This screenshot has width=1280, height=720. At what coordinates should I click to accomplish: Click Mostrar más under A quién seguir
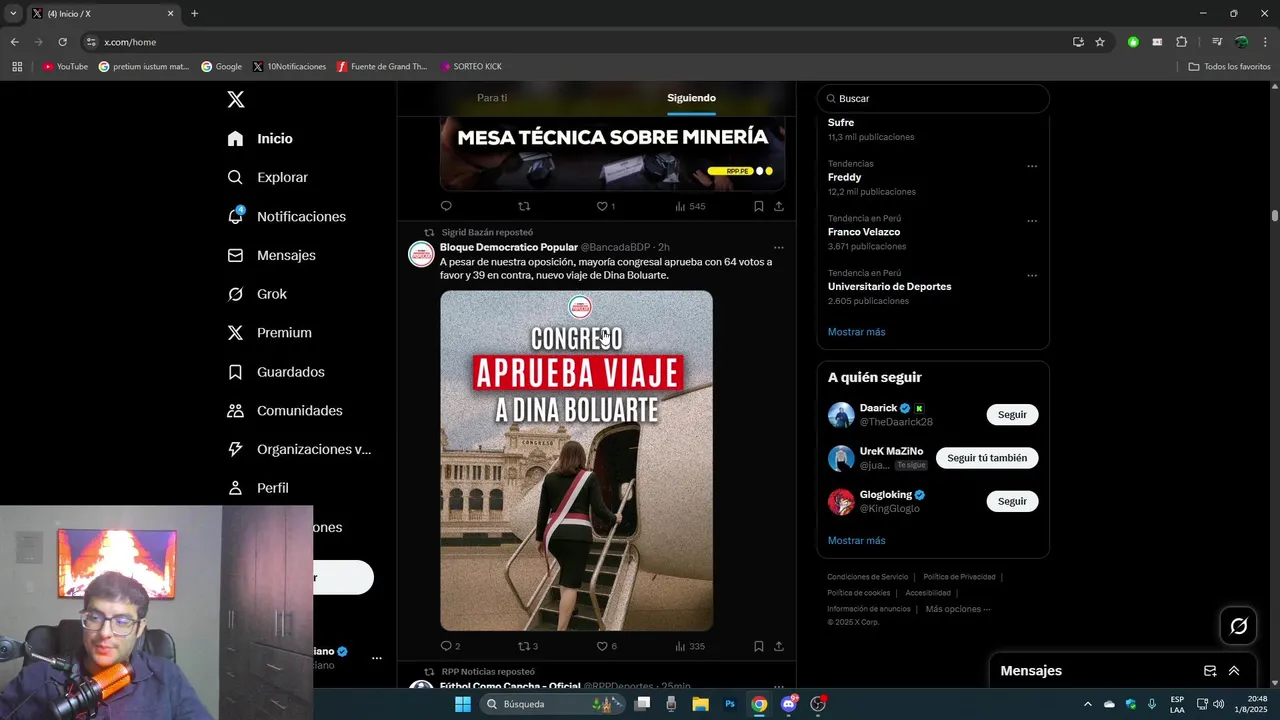point(856,541)
